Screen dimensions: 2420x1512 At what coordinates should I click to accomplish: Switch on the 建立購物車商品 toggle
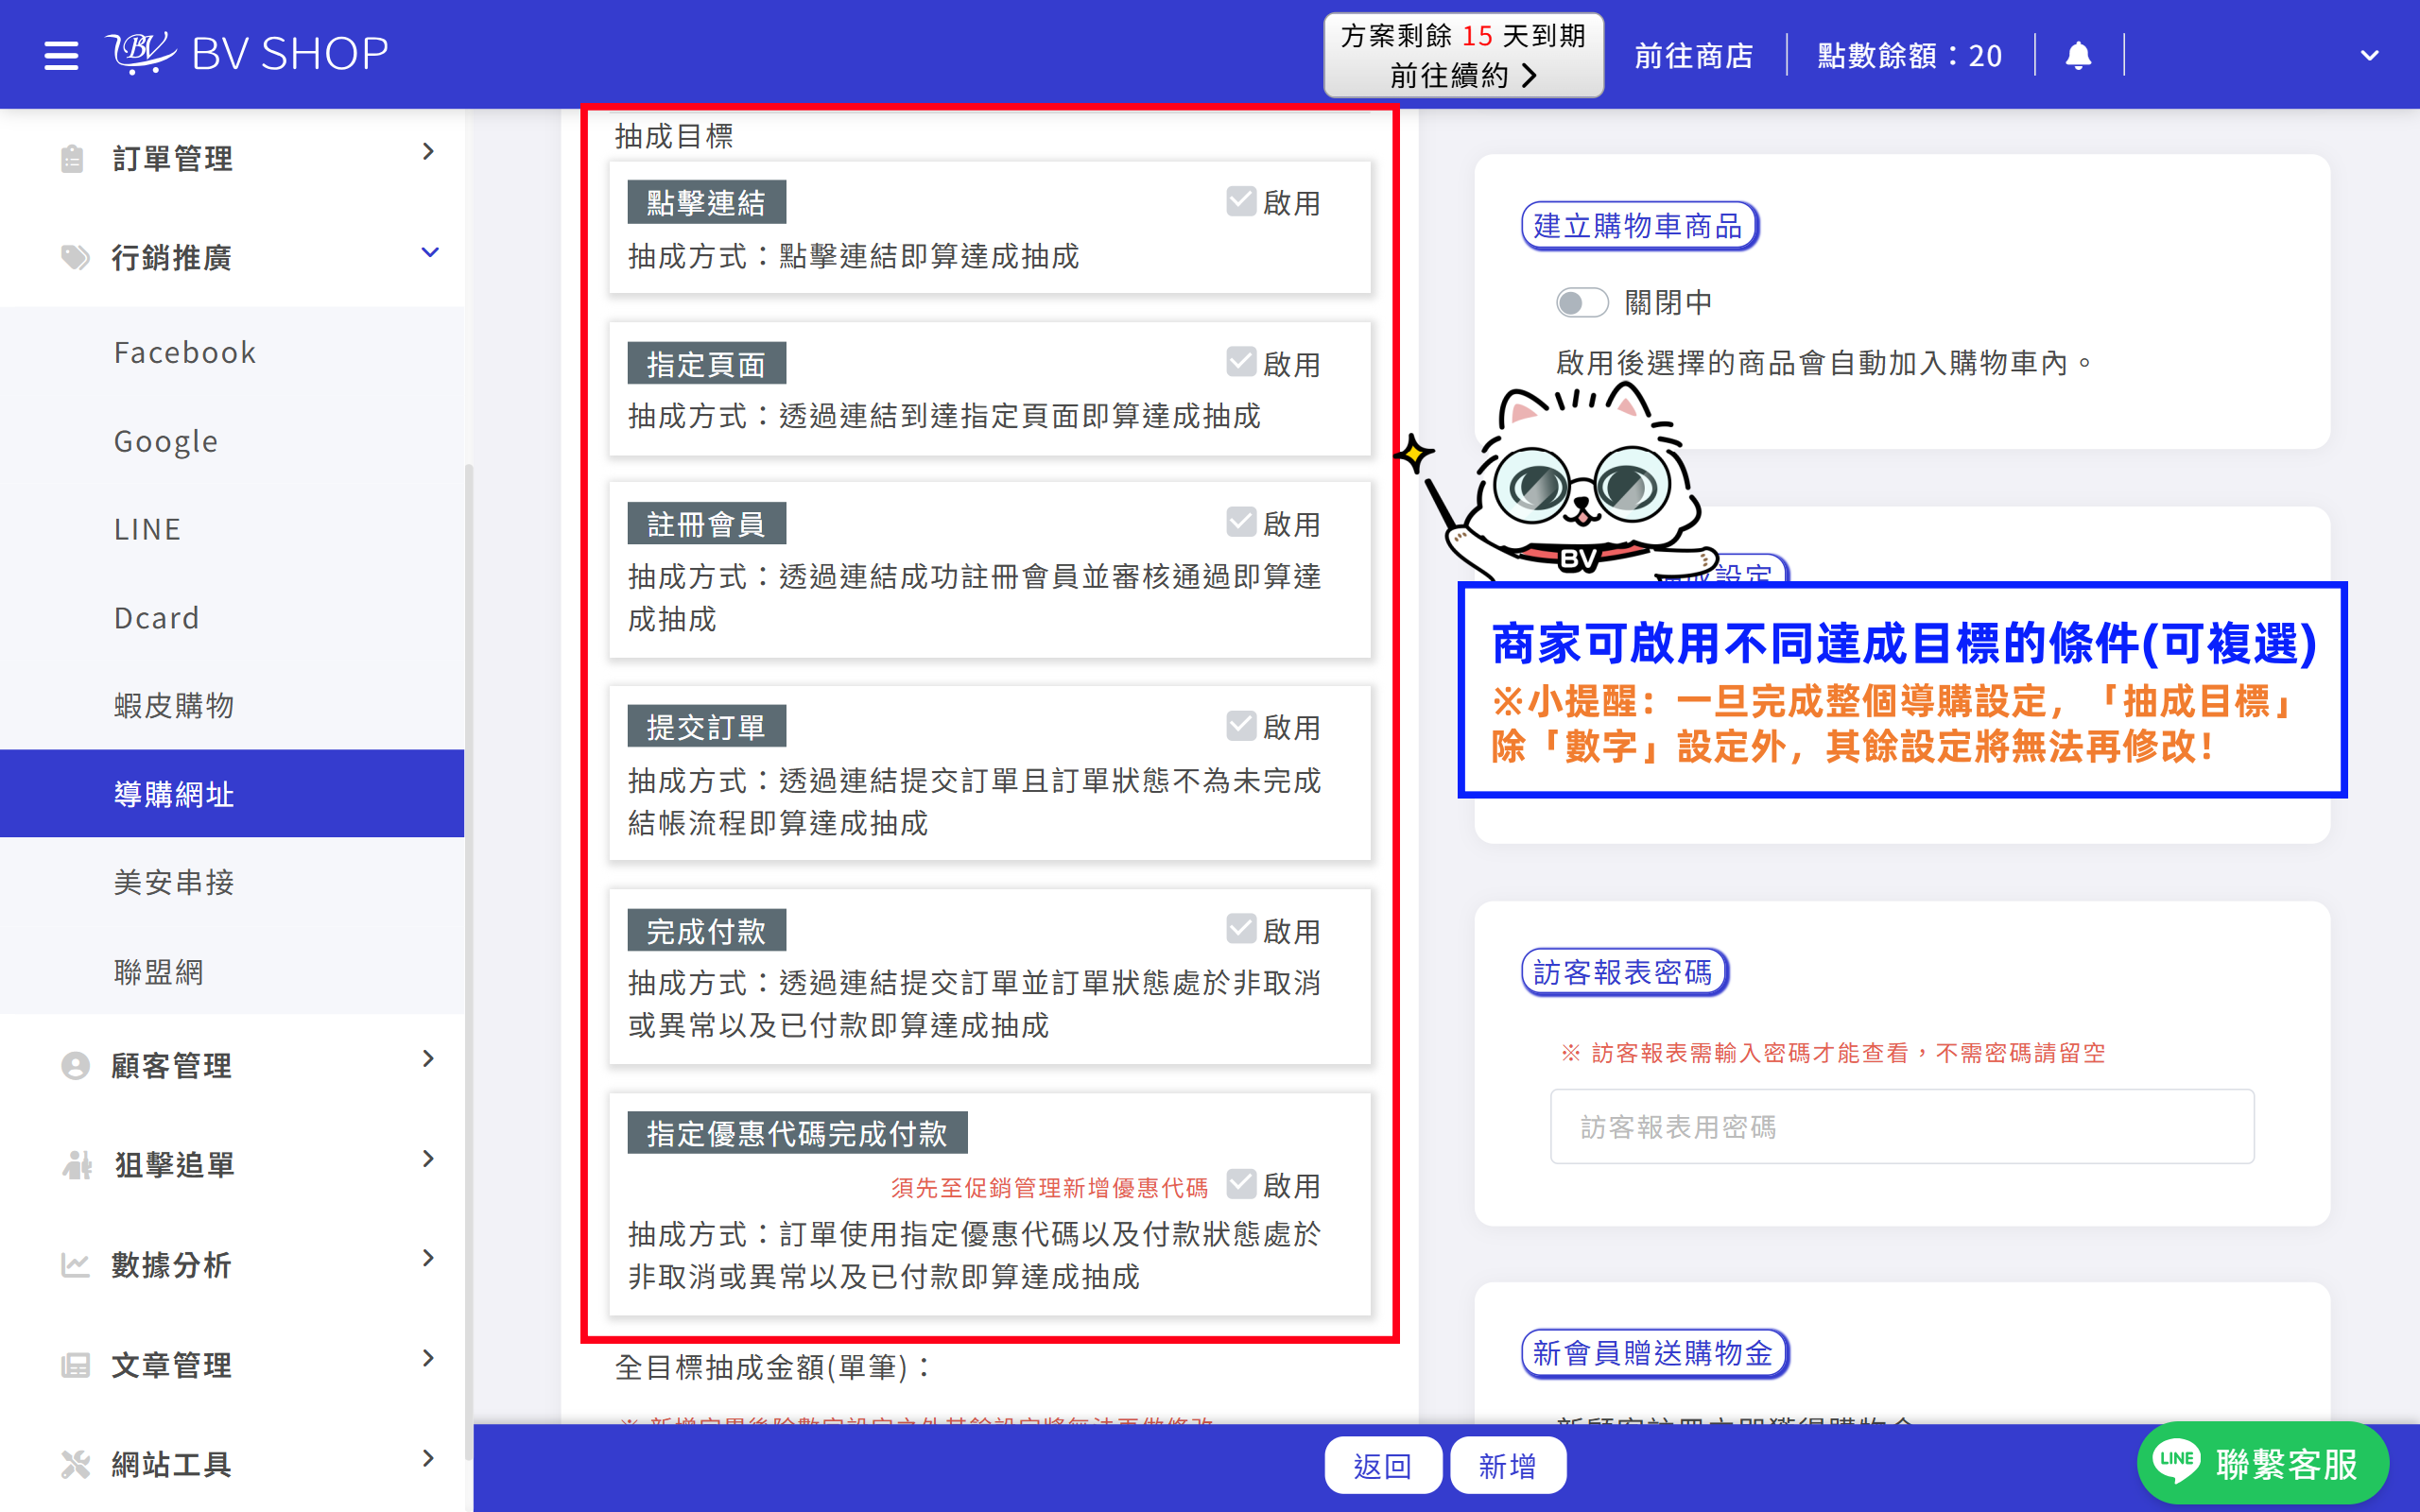[1581, 302]
